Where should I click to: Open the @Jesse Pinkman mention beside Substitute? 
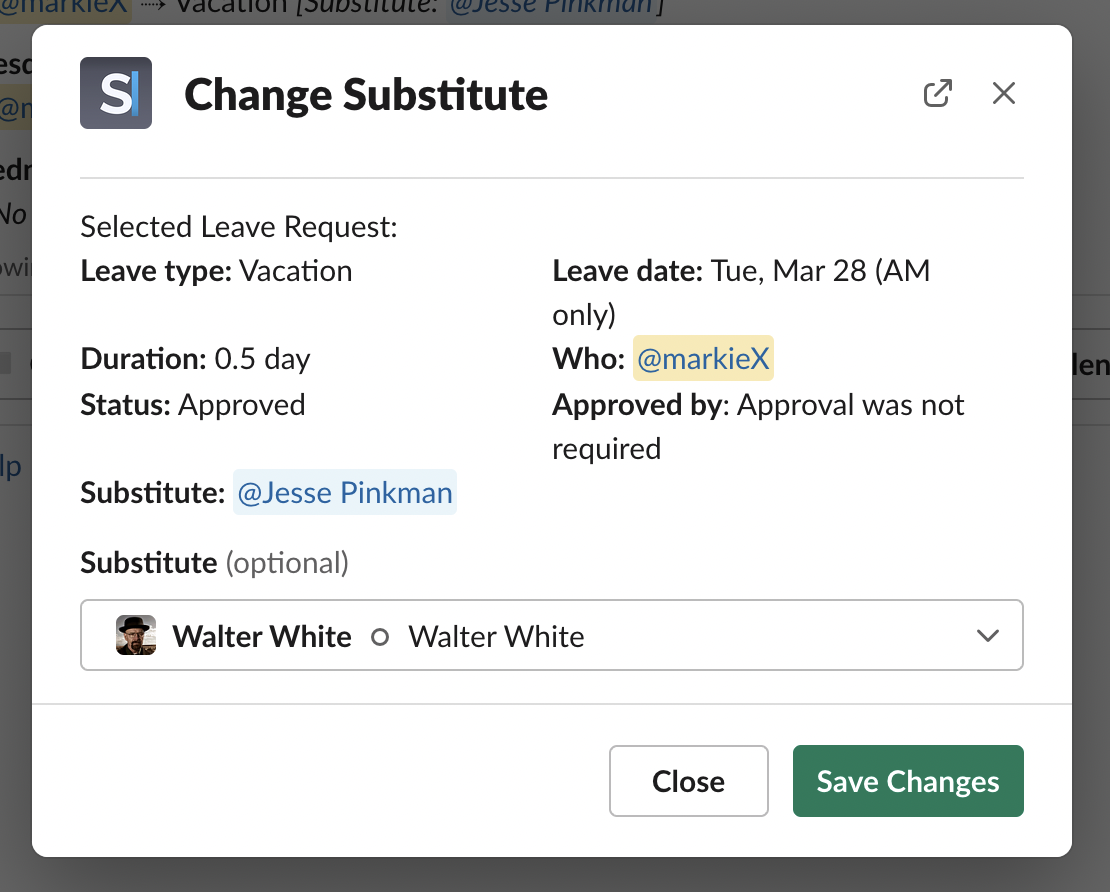[x=345, y=493]
